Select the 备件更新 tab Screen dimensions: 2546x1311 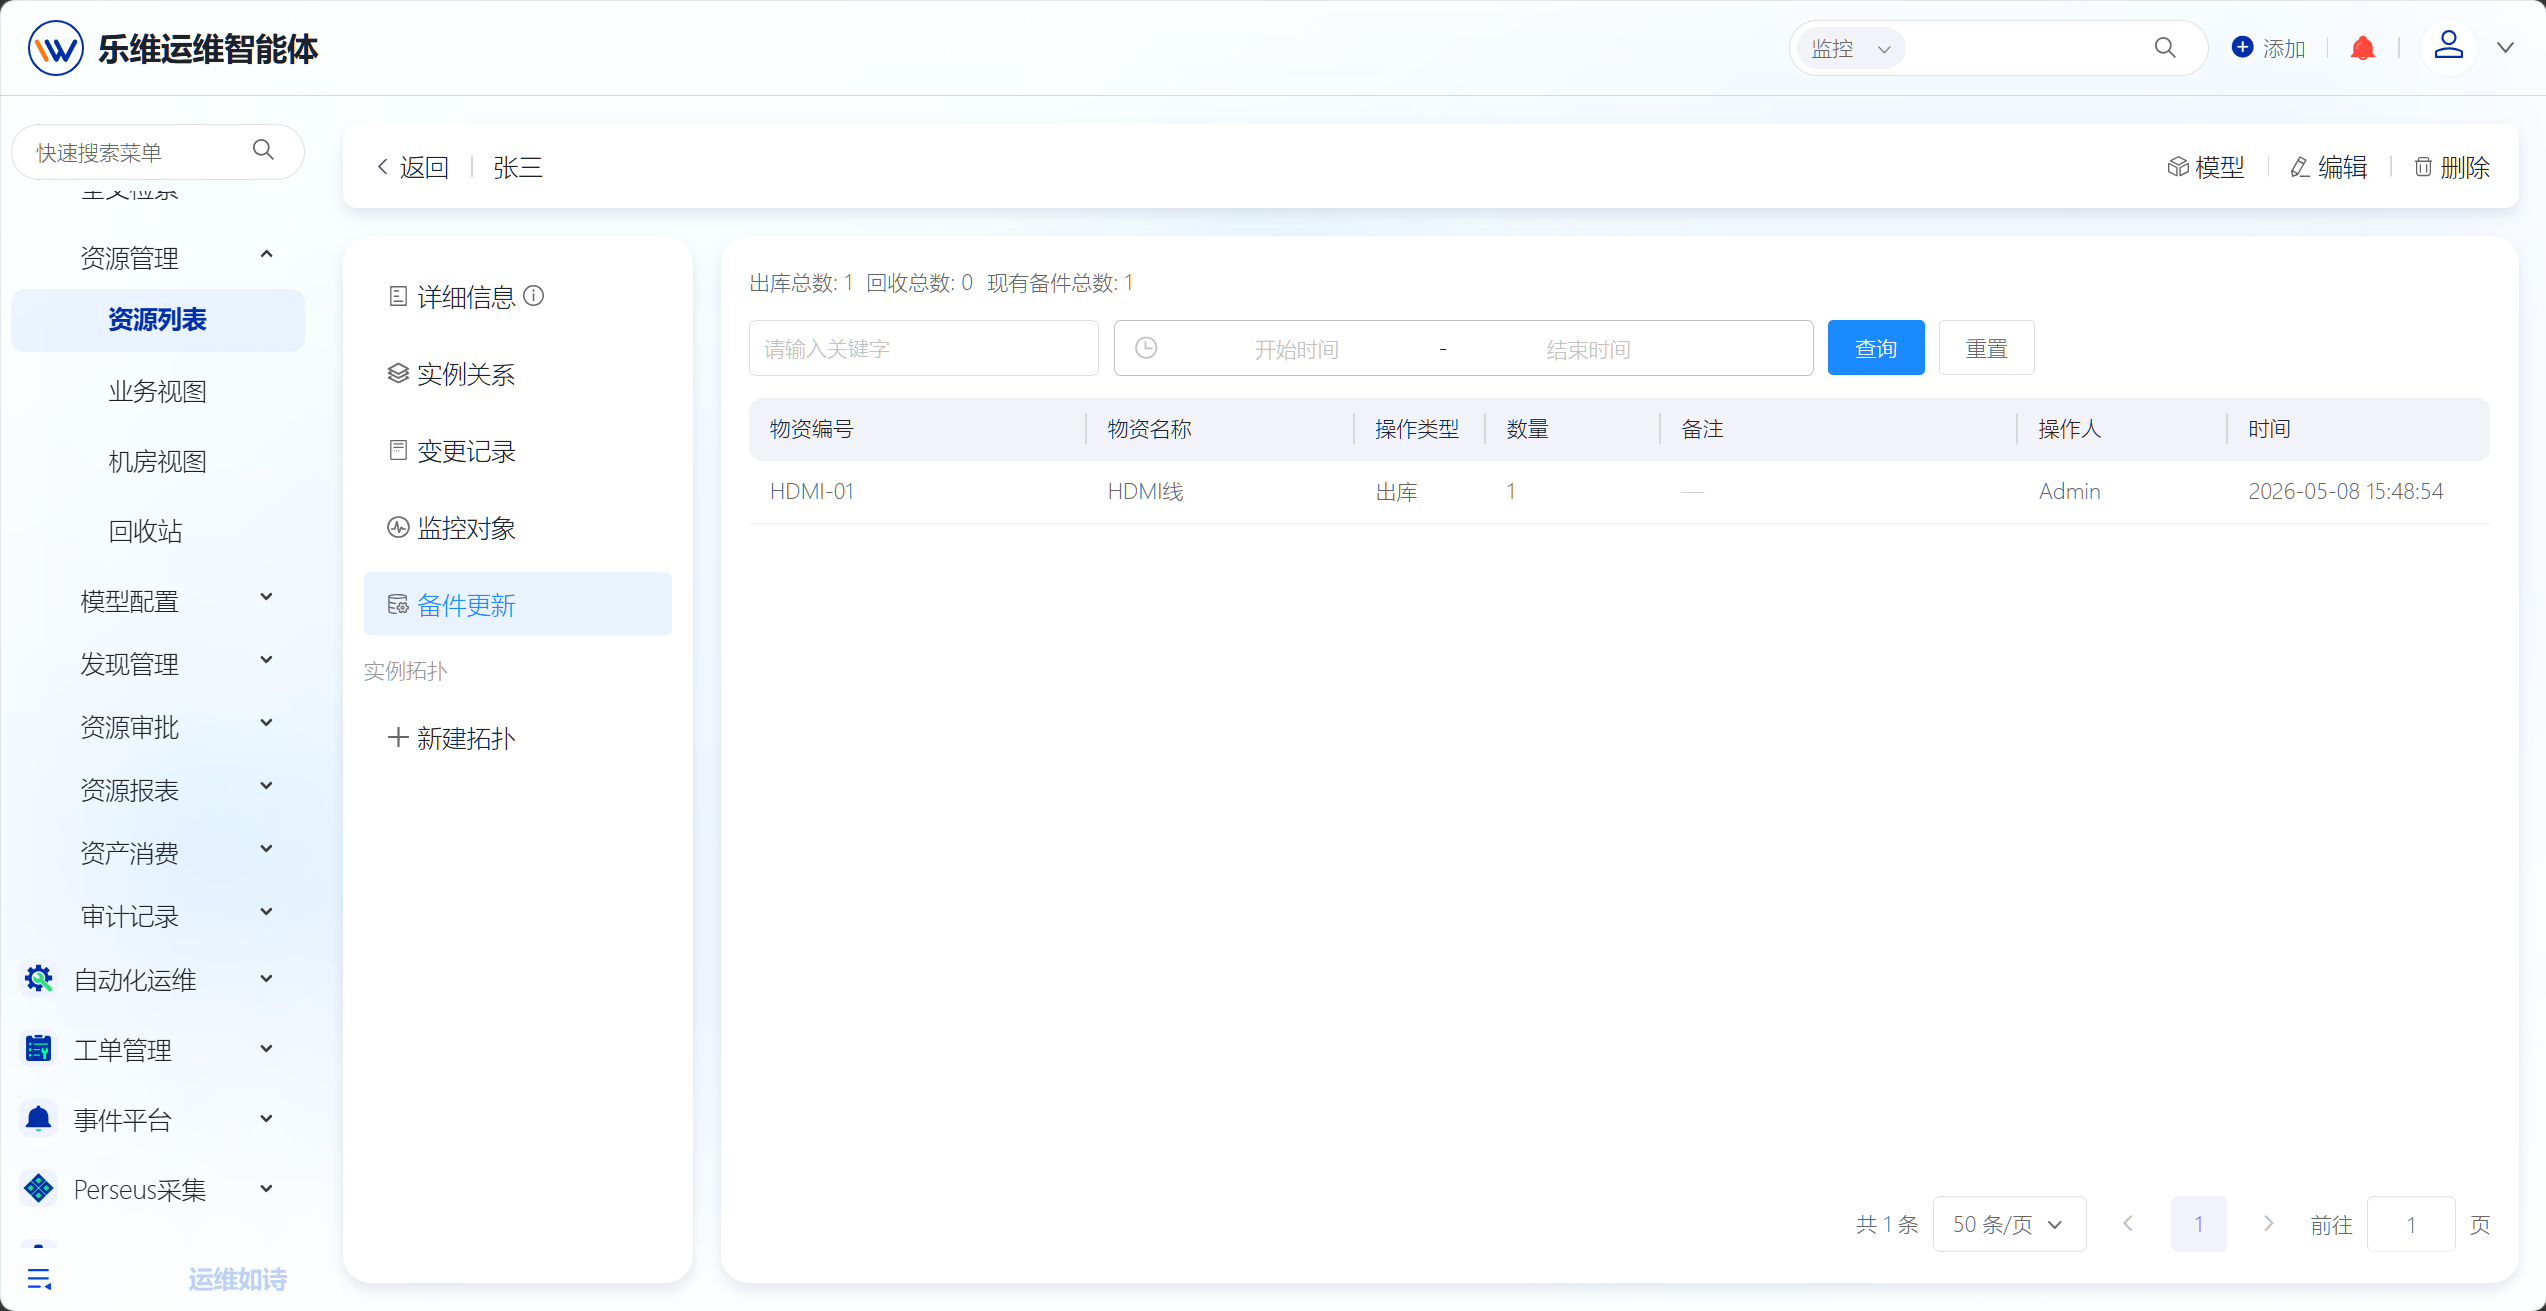(518, 604)
